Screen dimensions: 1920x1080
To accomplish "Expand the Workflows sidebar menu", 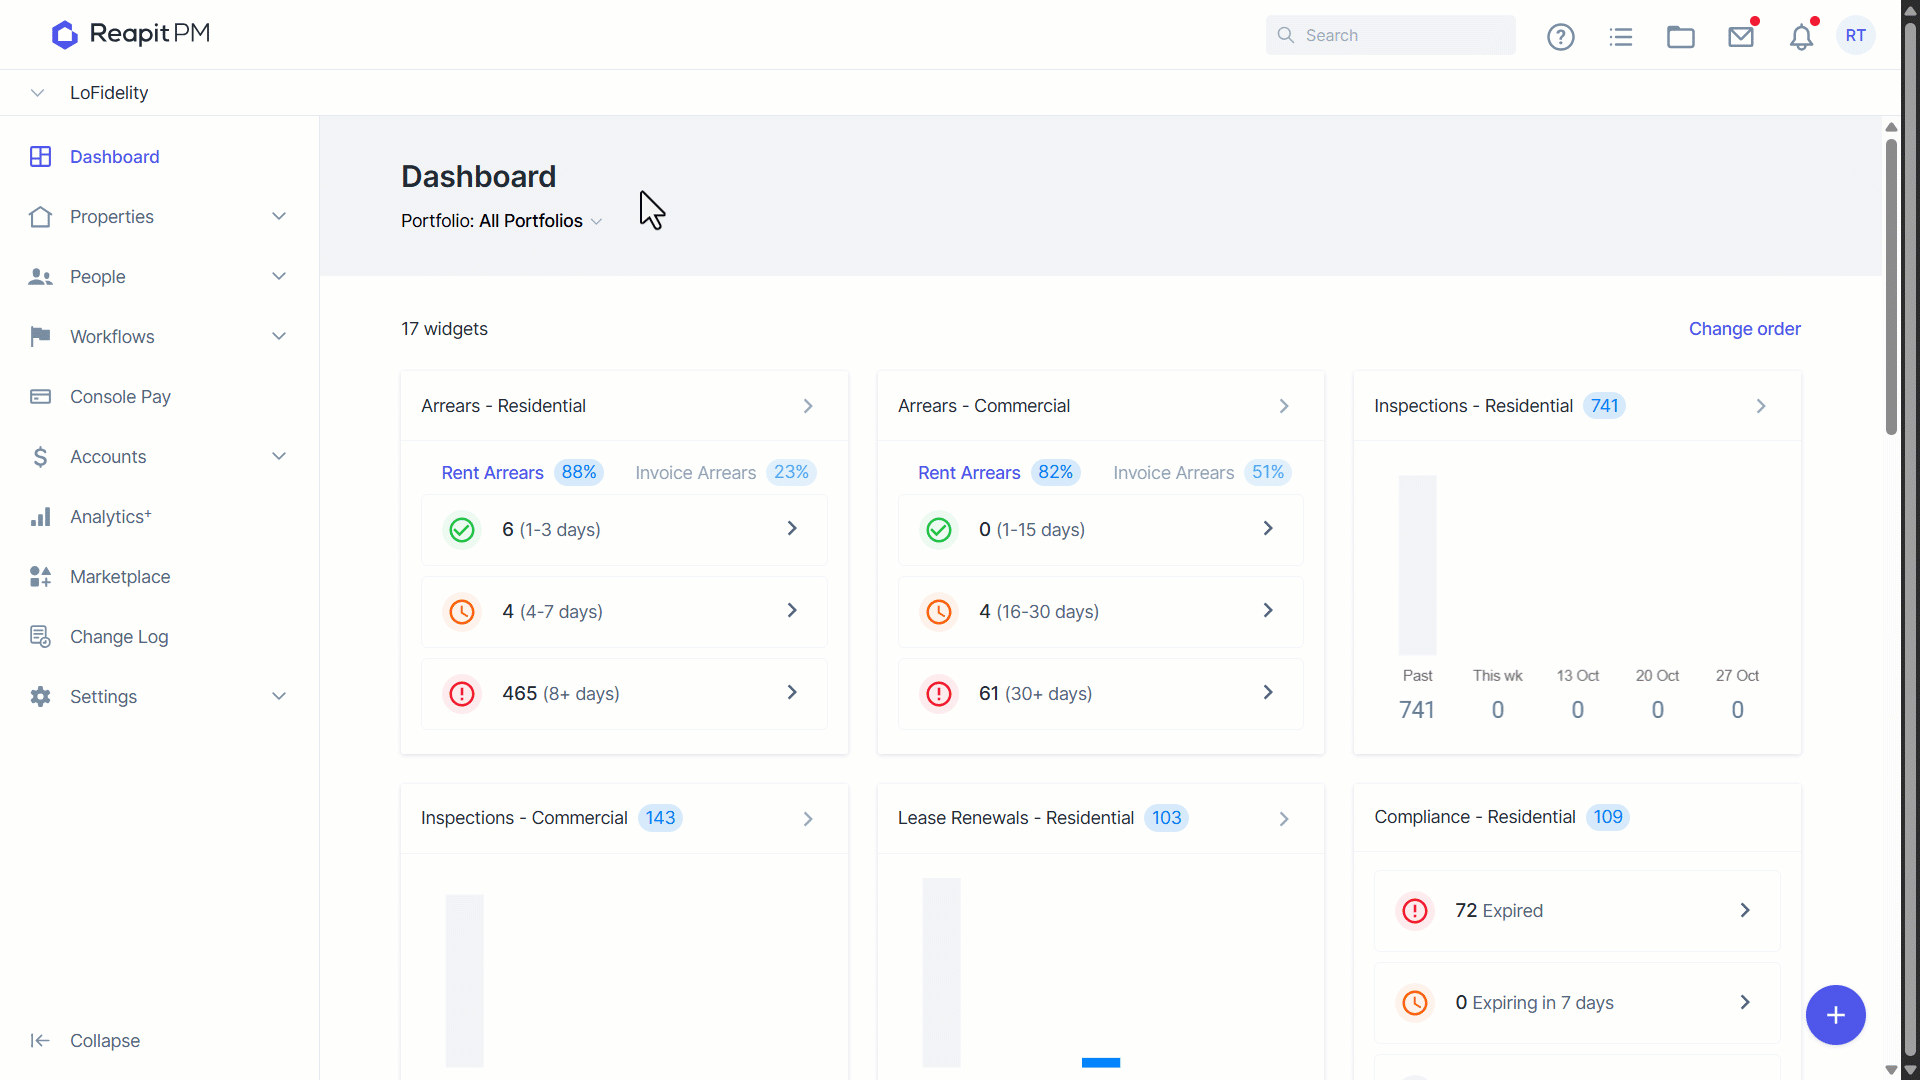I will [x=160, y=337].
